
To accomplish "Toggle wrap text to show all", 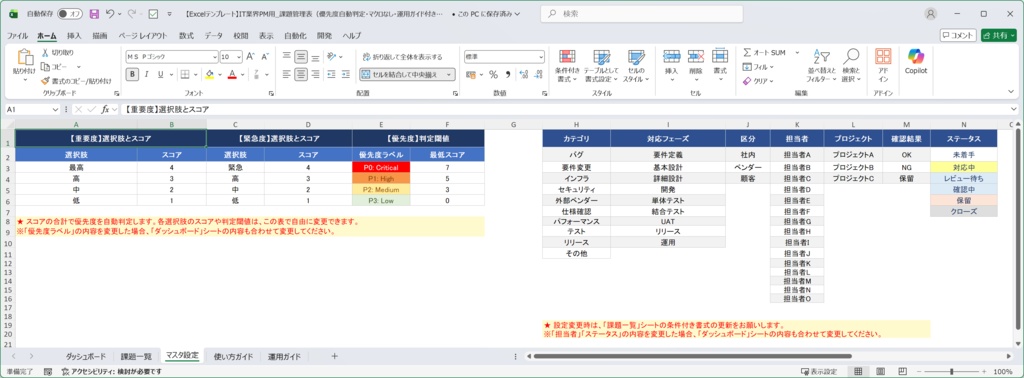I will click(x=402, y=57).
